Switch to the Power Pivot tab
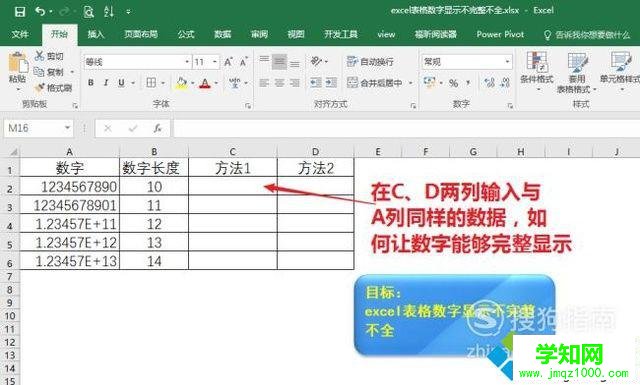 [x=500, y=34]
